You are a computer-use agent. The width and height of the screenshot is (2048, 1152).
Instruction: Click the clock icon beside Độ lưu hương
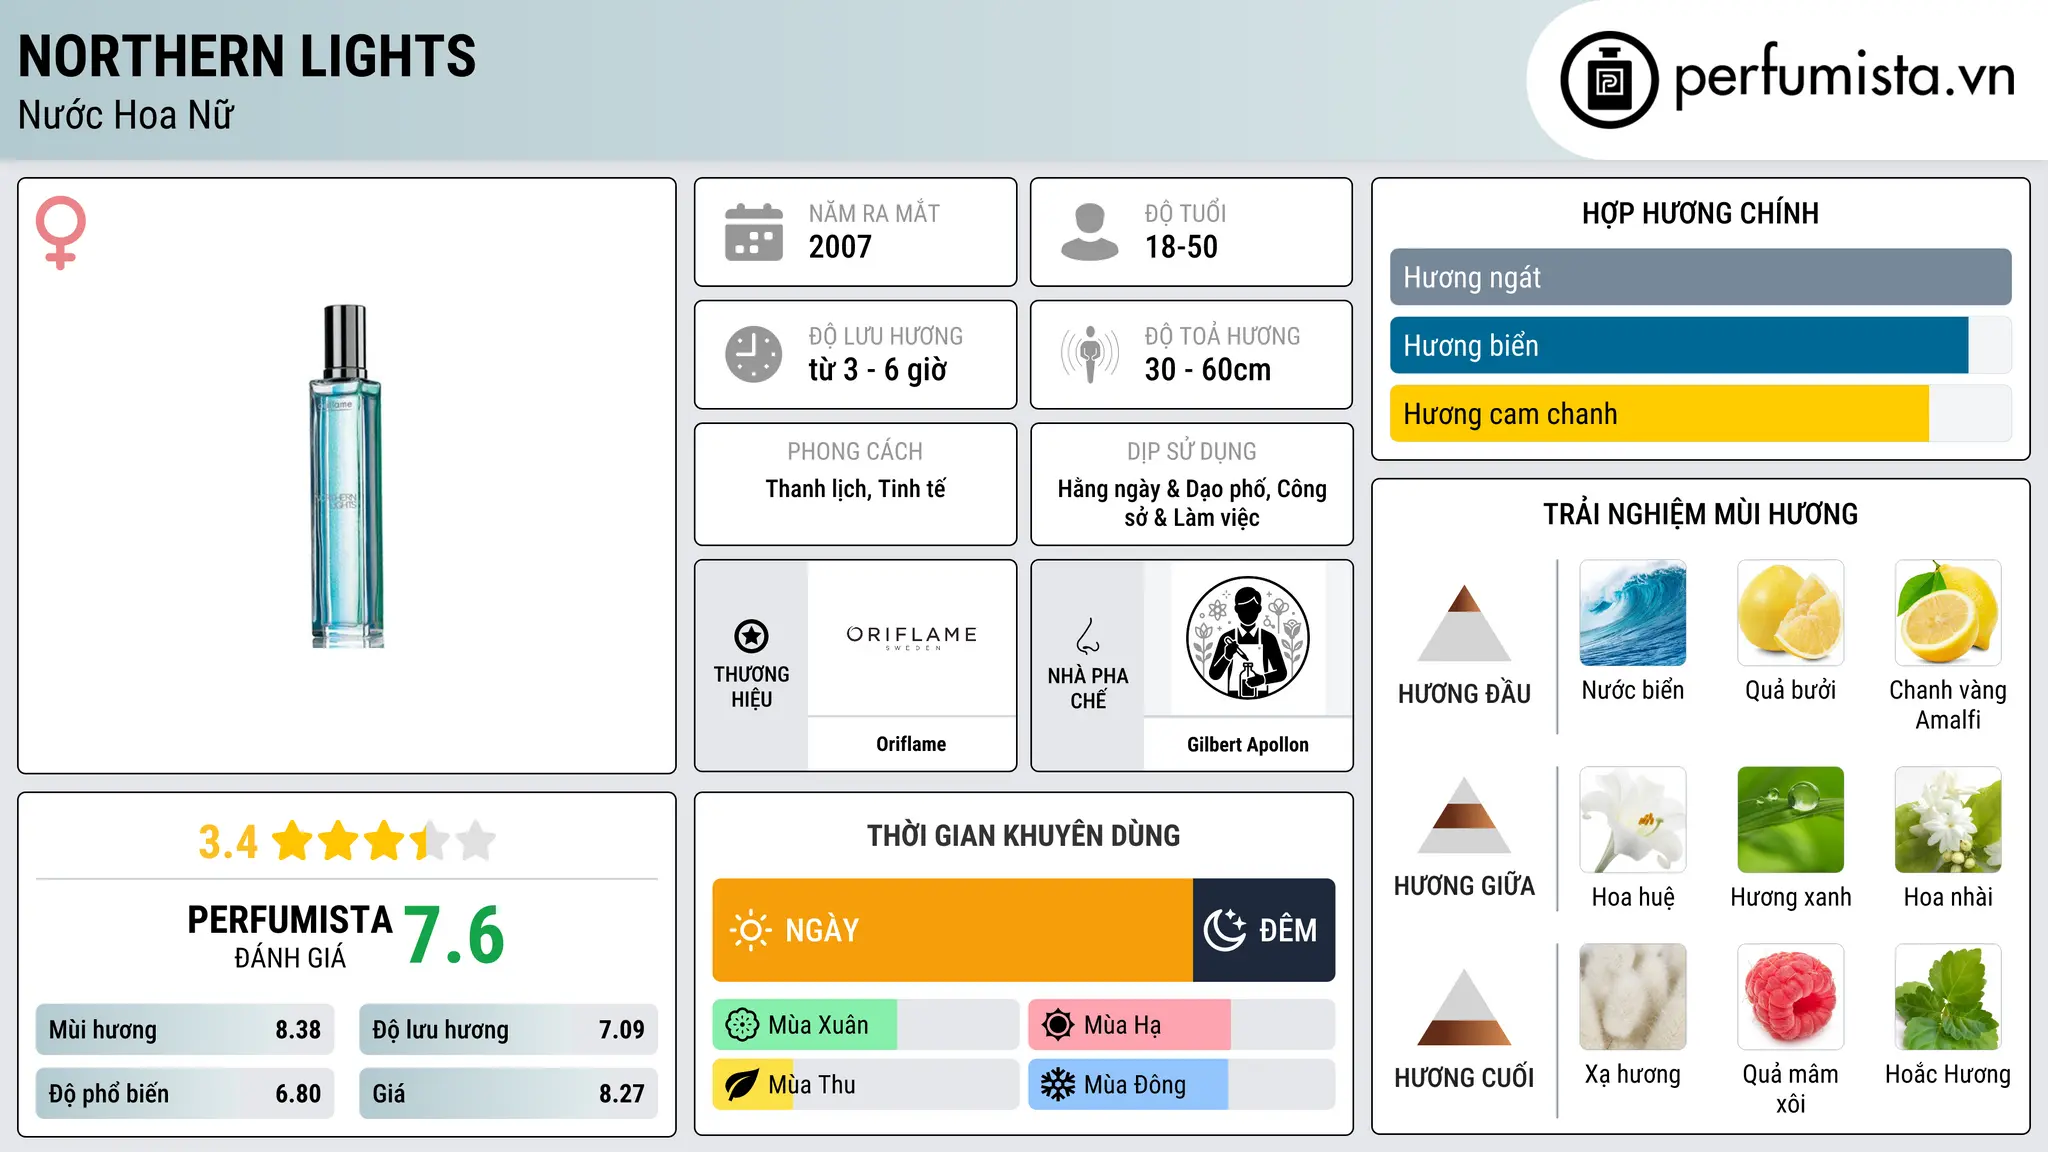click(x=754, y=354)
